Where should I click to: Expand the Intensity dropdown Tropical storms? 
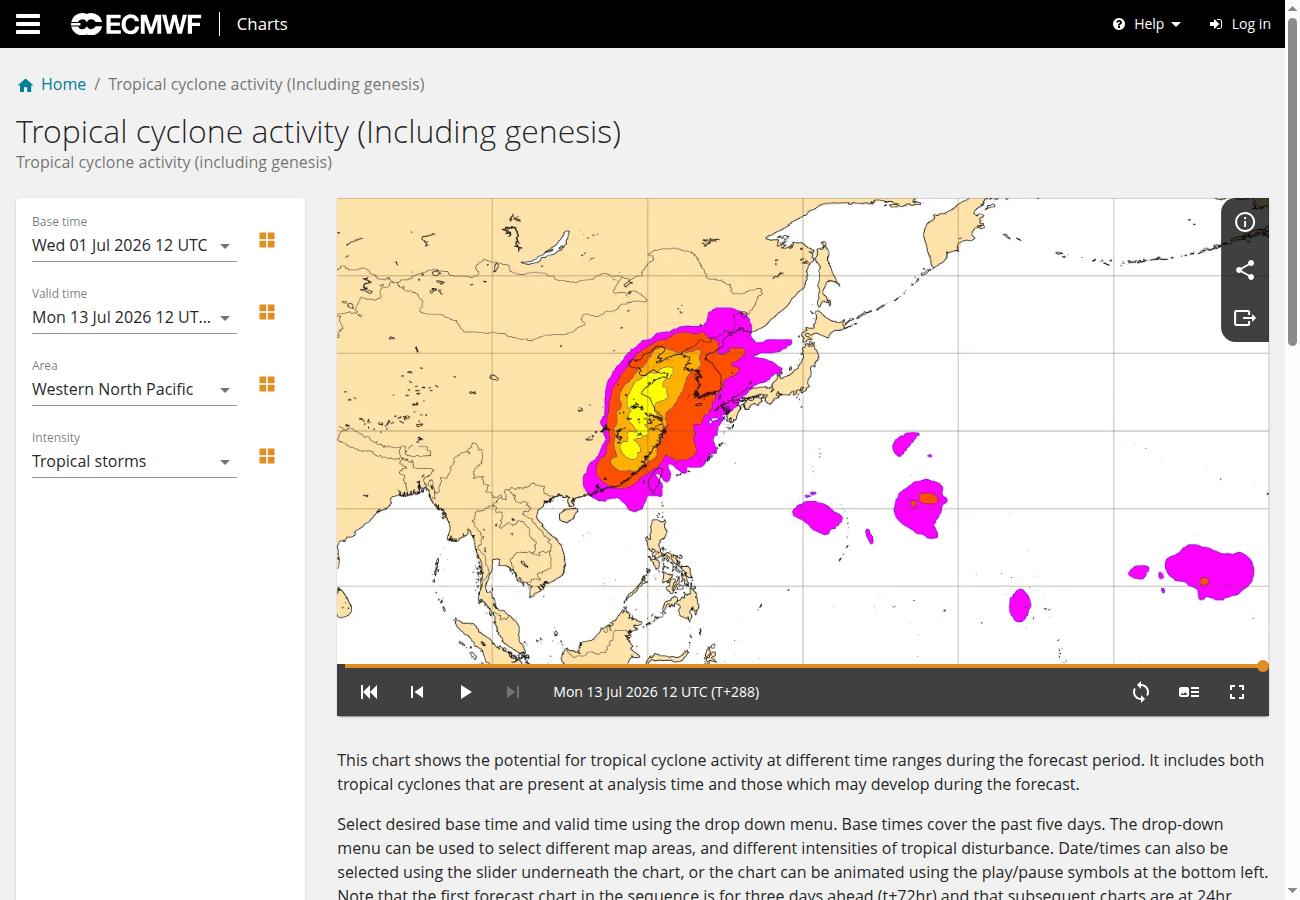pos(134,462)
